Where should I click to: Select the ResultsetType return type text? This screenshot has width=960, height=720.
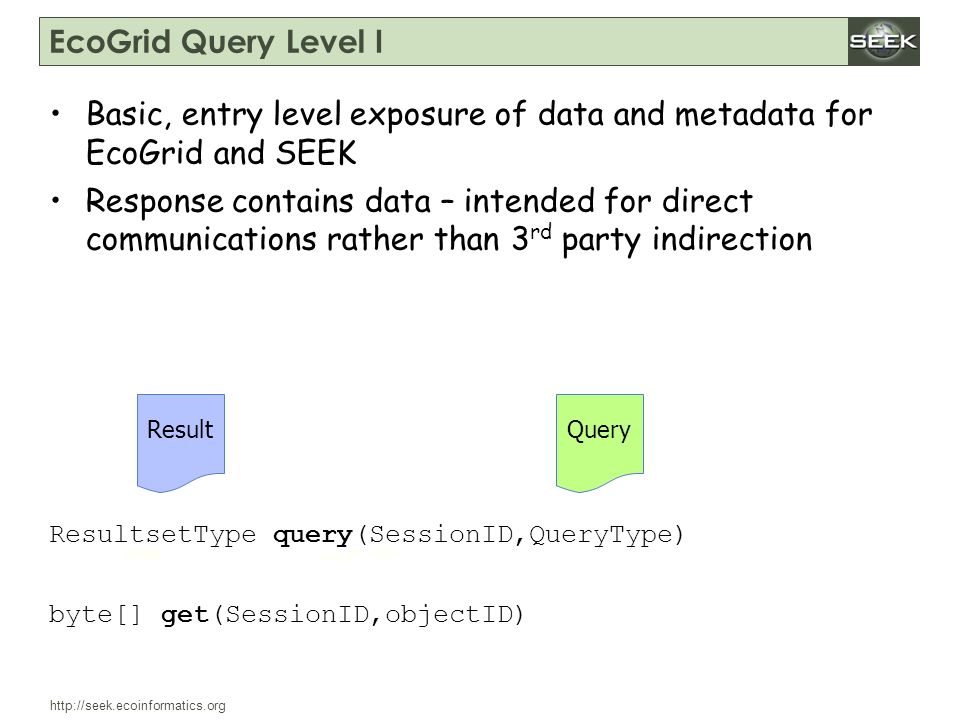pos(152,534)
